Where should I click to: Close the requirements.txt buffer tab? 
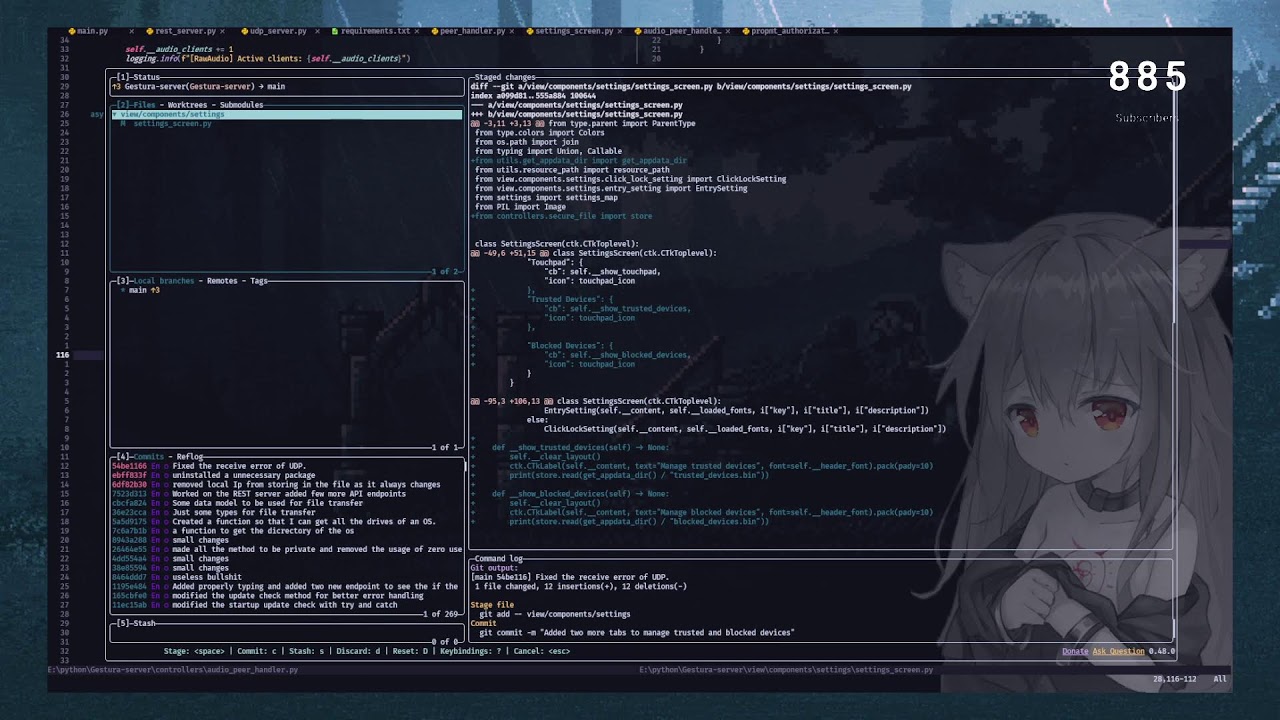(x=417, y=31)
